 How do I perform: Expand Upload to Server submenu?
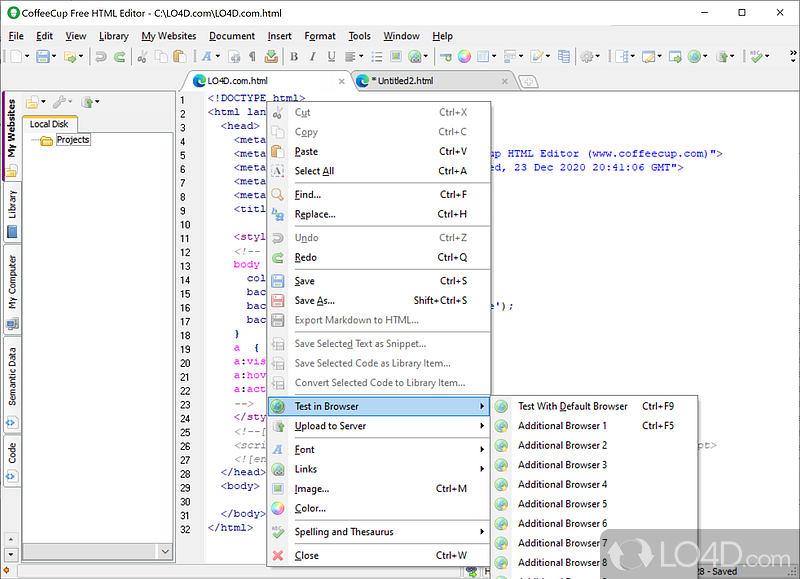(x=379, y=426)
